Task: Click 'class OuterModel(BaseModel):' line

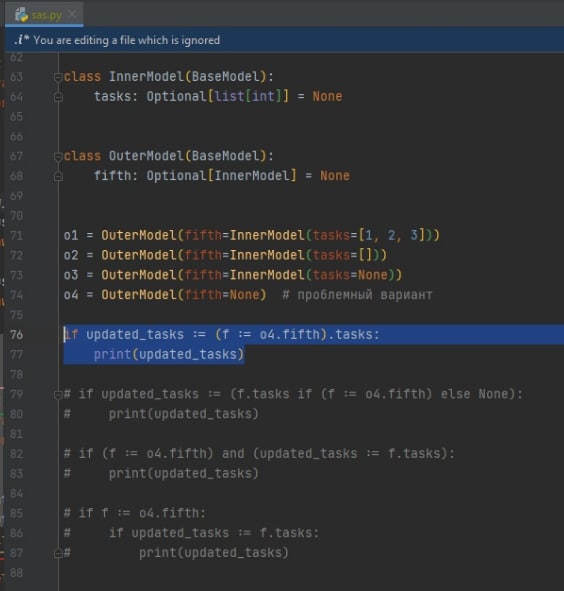Action: tap(169, 156)
